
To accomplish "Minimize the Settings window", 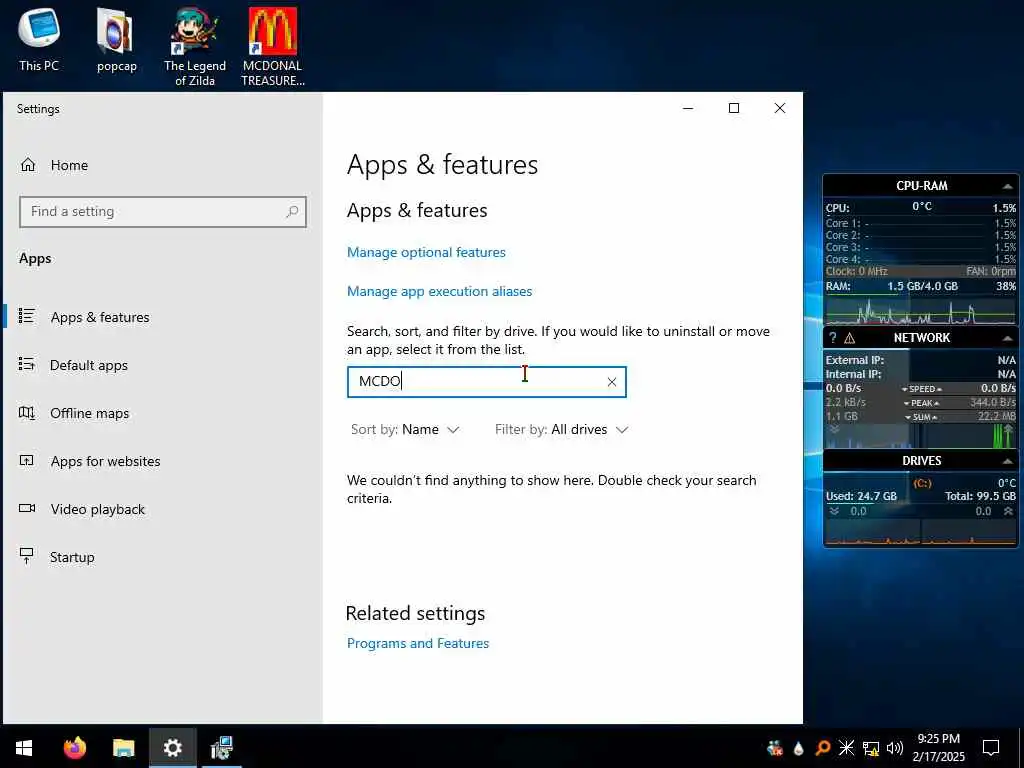I will 688,108.
